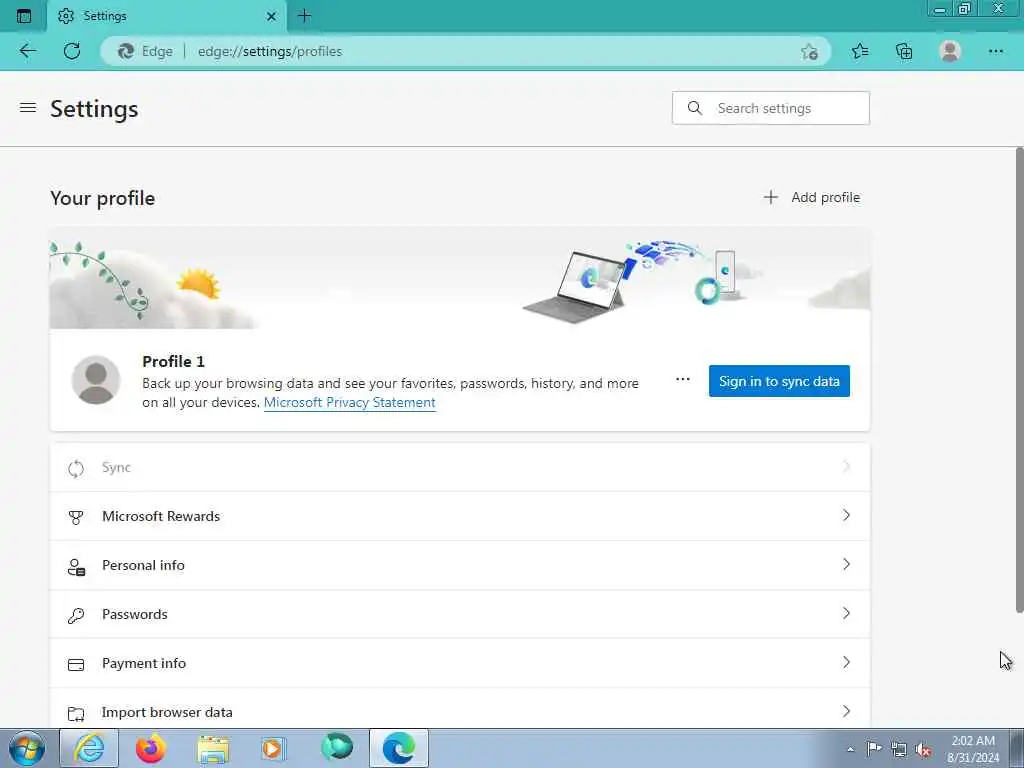Click Sign in to sync data
Image resolution: width=1024 pixels, height=768 pixels.
pyautogui.click(x=779, y=381)
